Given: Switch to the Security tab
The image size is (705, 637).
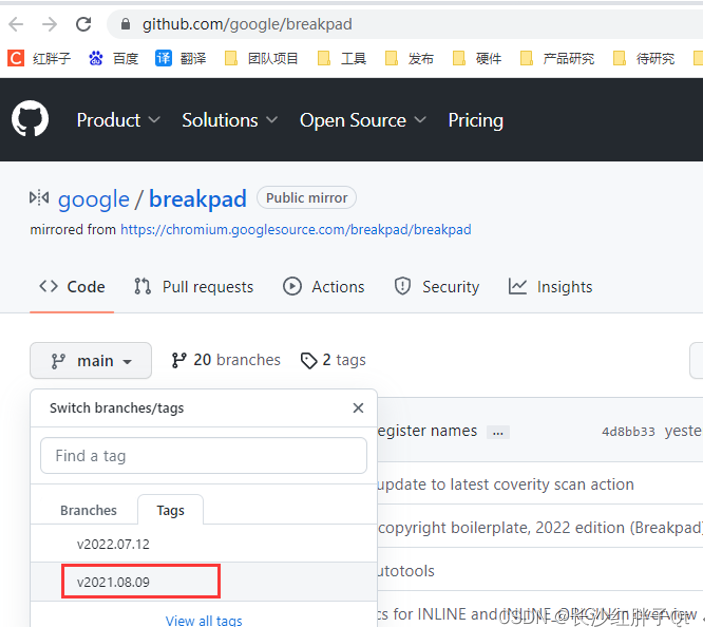Looking at the screenshot, I should click(437, 286).
